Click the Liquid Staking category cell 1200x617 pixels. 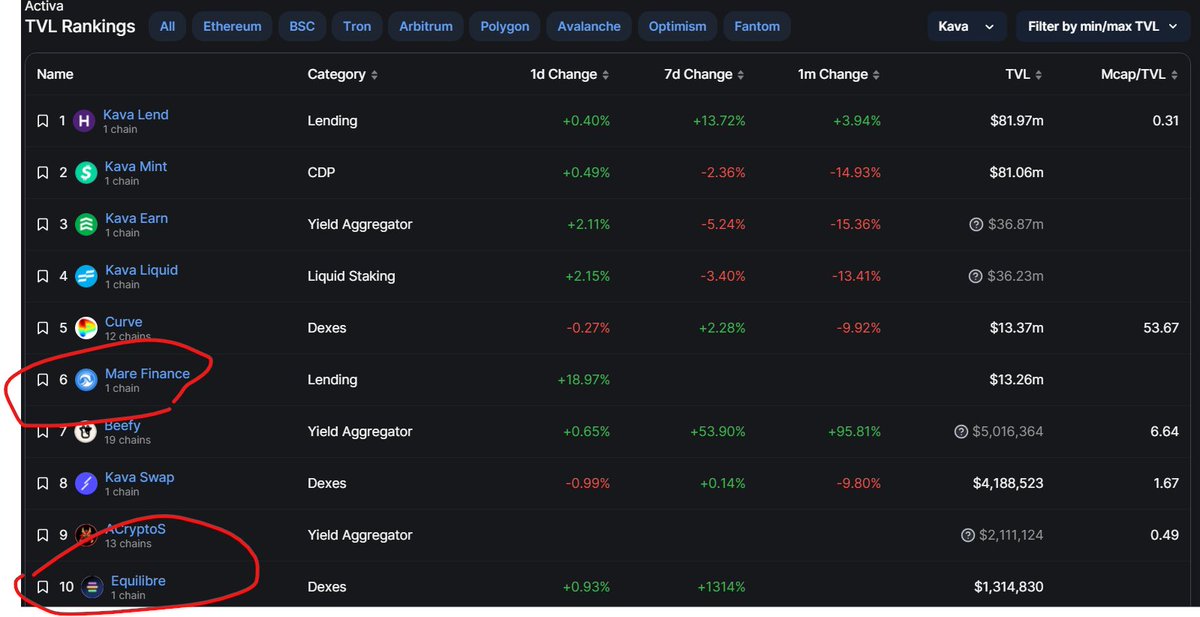point(351,276)
